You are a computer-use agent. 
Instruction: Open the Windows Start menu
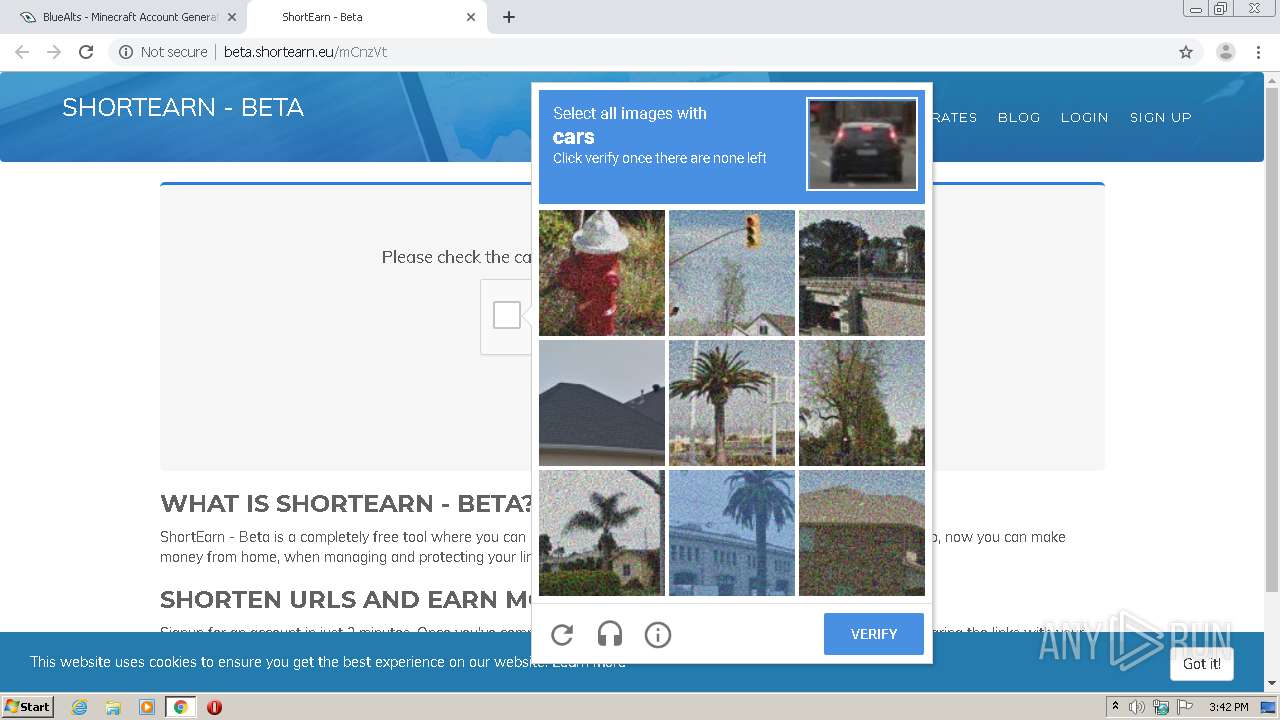point(28,706)
